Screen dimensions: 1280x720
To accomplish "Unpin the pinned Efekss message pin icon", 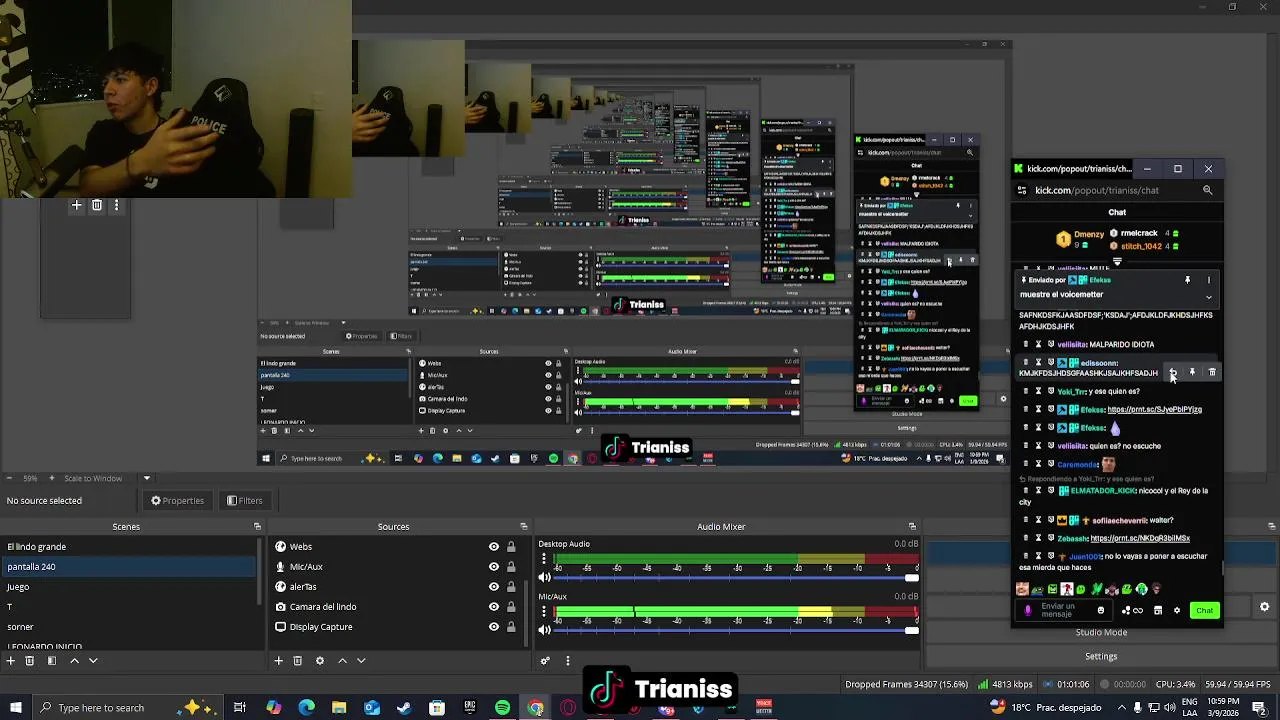I will point(1188,280).
